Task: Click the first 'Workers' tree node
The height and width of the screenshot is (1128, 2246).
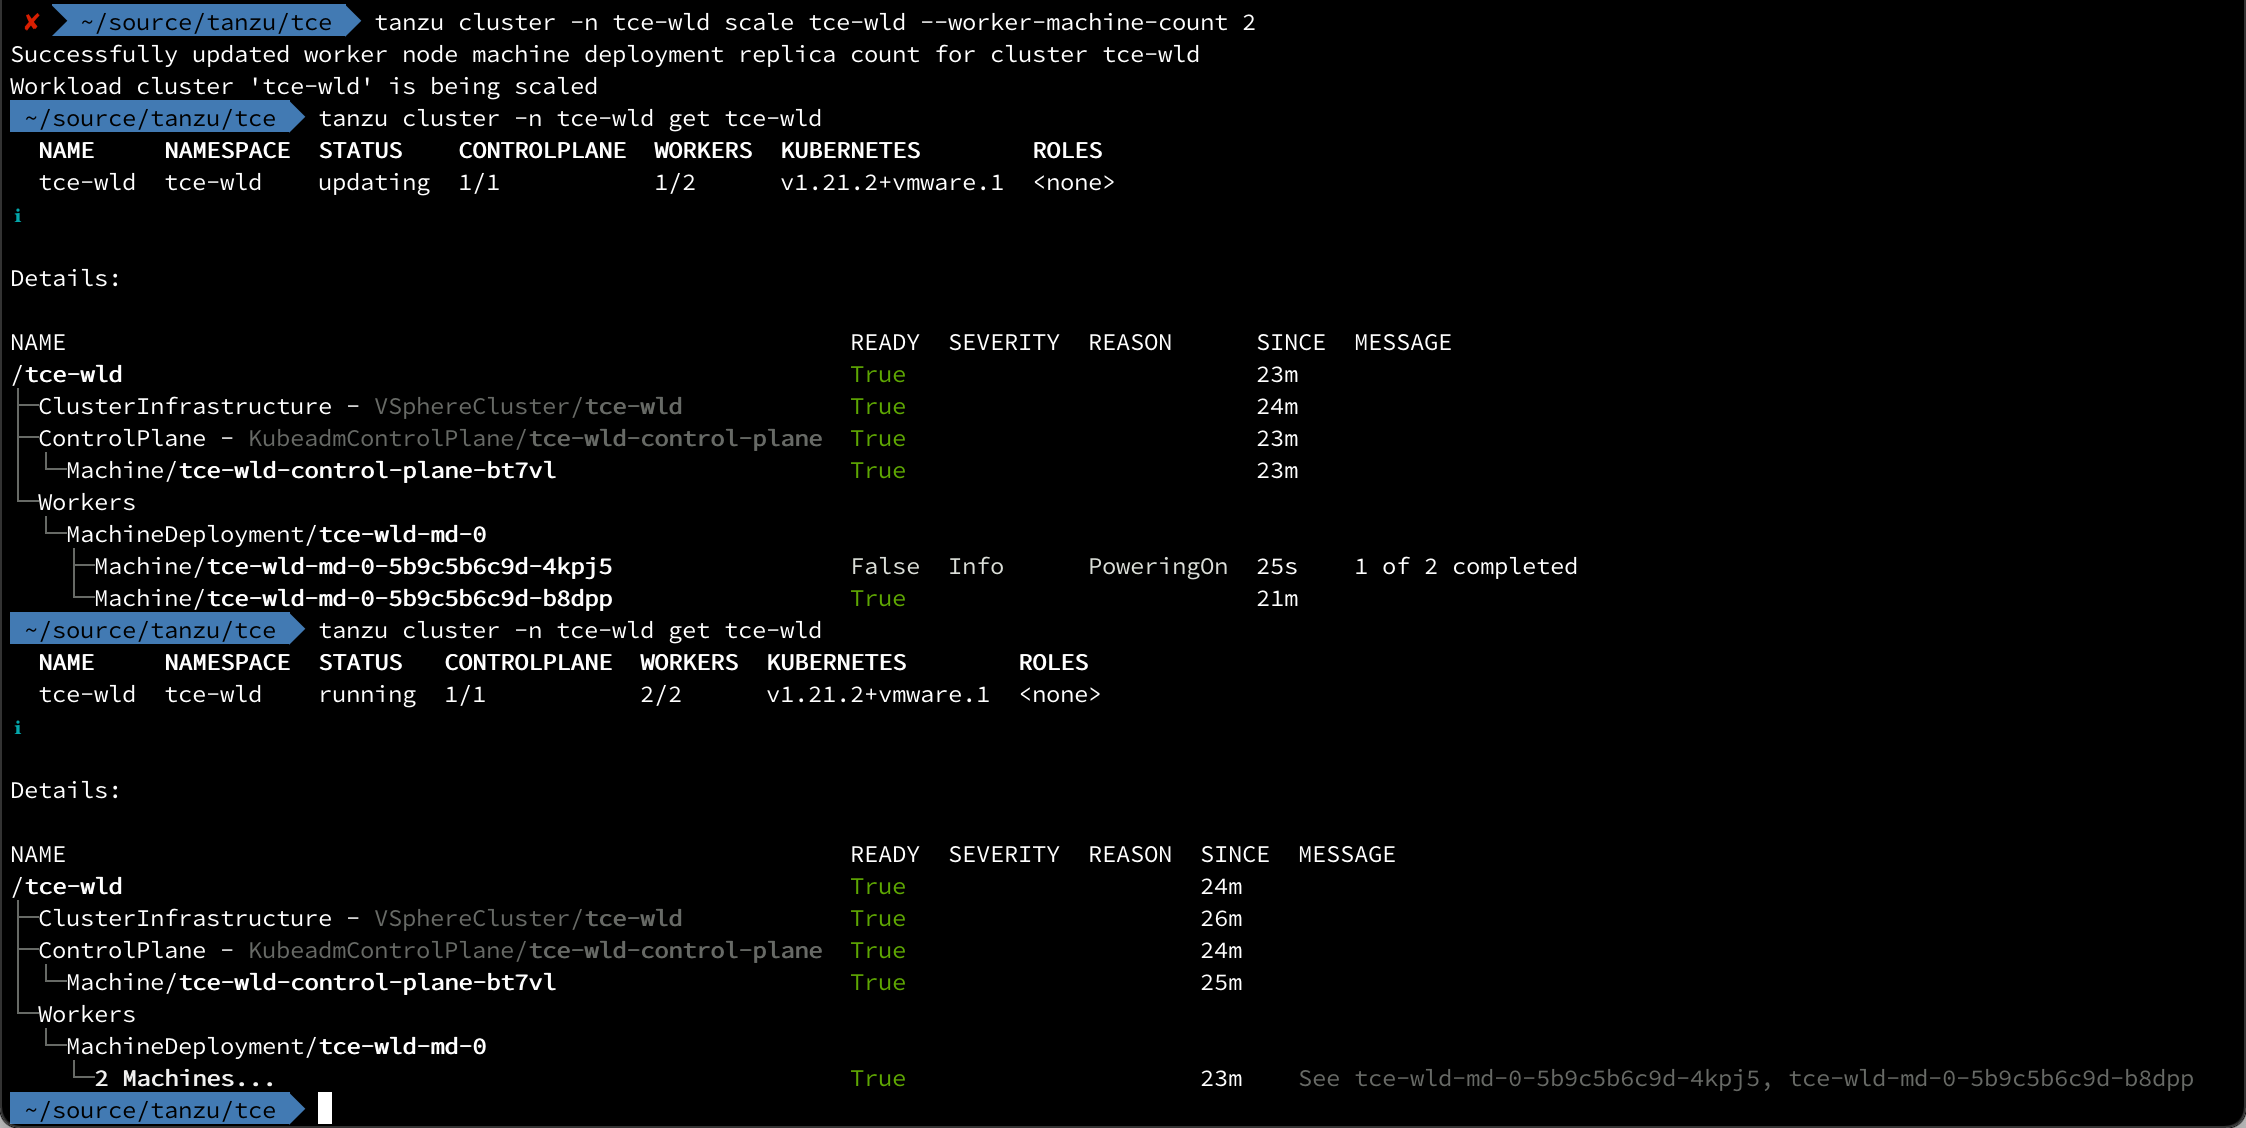Action: click(87, 503)
